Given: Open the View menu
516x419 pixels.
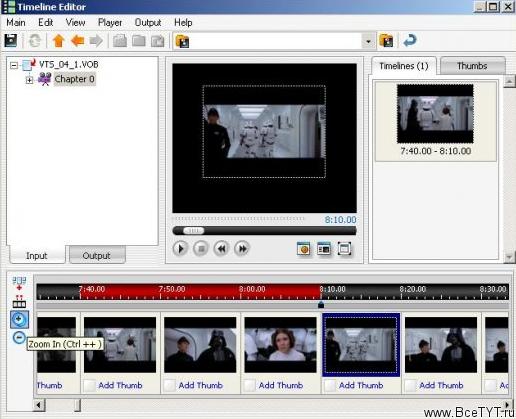Looking at the screenshot, I should point(75,22).
